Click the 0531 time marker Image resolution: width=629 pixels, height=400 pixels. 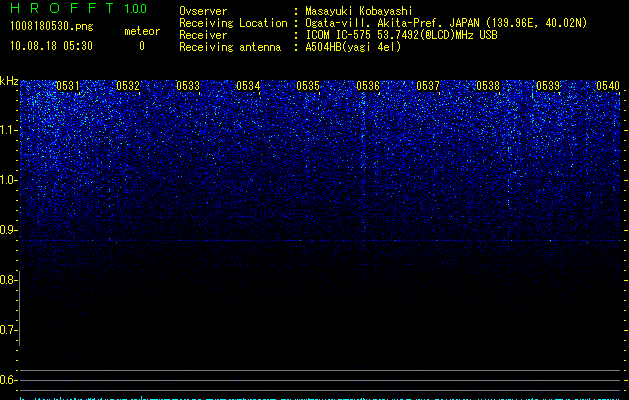(x=68, y=86)
